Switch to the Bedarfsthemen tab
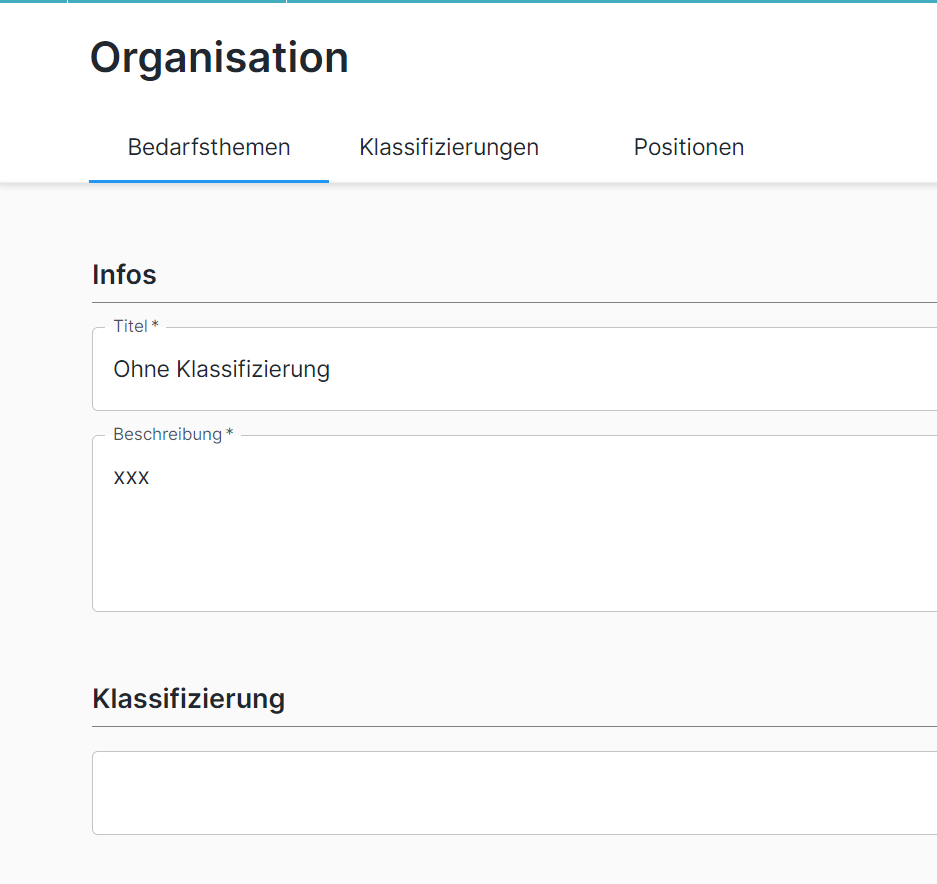 tap(209, 147)
